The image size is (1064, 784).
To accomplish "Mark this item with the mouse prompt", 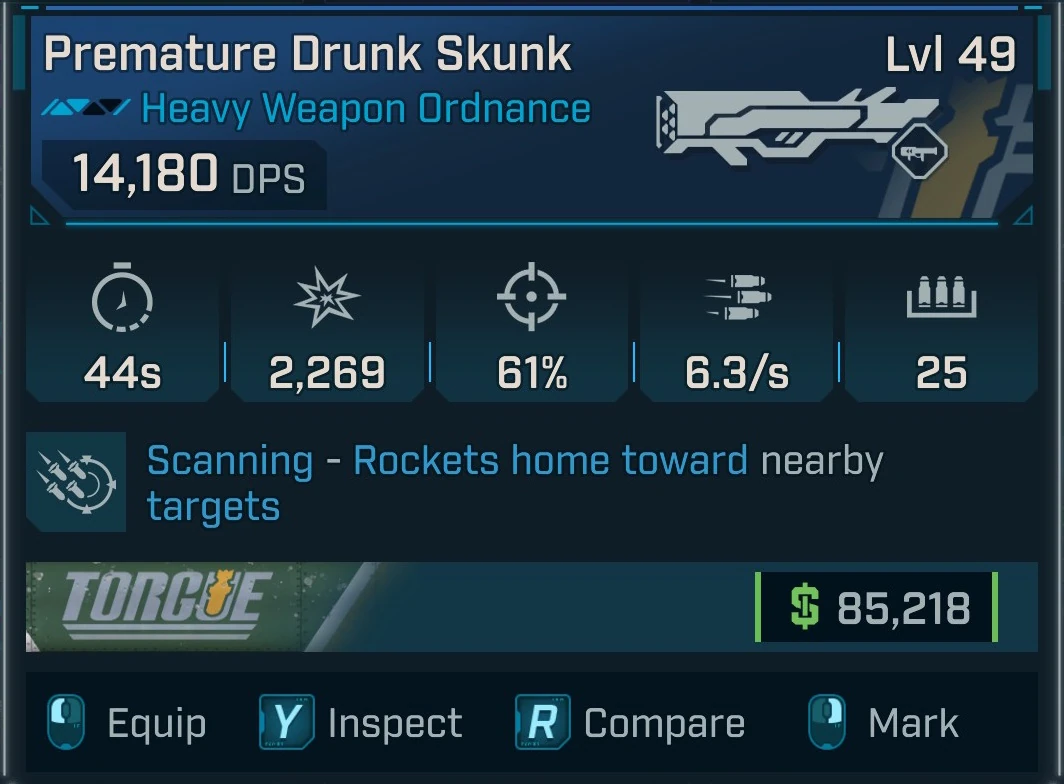I will tap(884, 723).
